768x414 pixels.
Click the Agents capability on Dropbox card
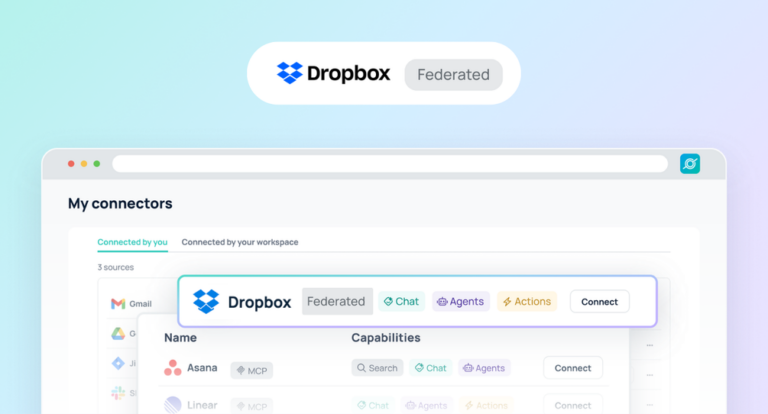tap(460, 301)
